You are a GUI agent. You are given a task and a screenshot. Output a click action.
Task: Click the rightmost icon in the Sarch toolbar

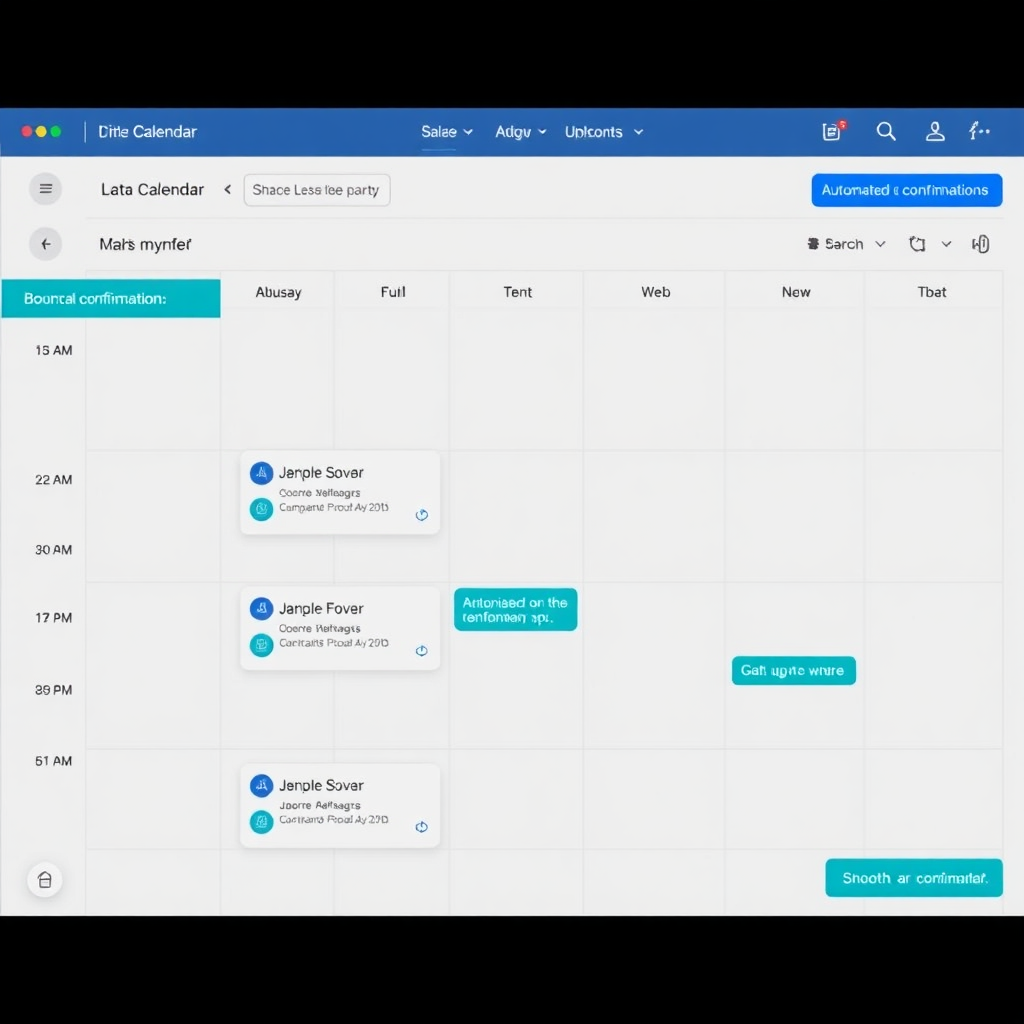(x=981, y=244)
